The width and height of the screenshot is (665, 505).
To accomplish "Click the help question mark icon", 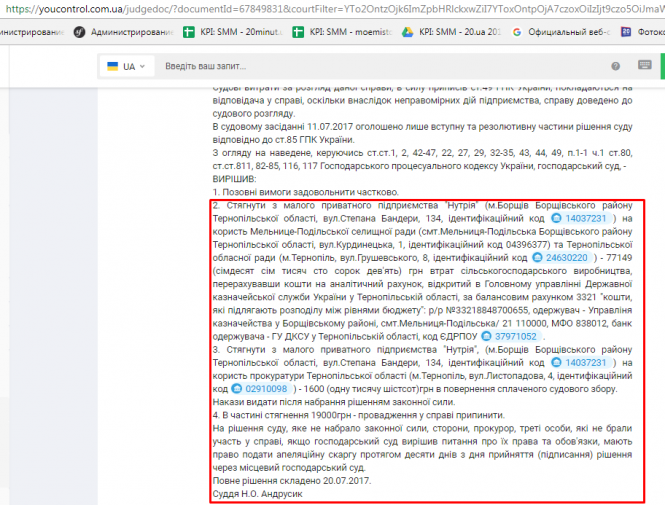I will [x=617, y=66].
